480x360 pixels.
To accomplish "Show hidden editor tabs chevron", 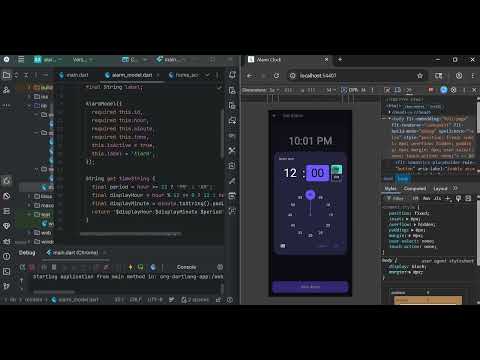I will tap(207, 75).
